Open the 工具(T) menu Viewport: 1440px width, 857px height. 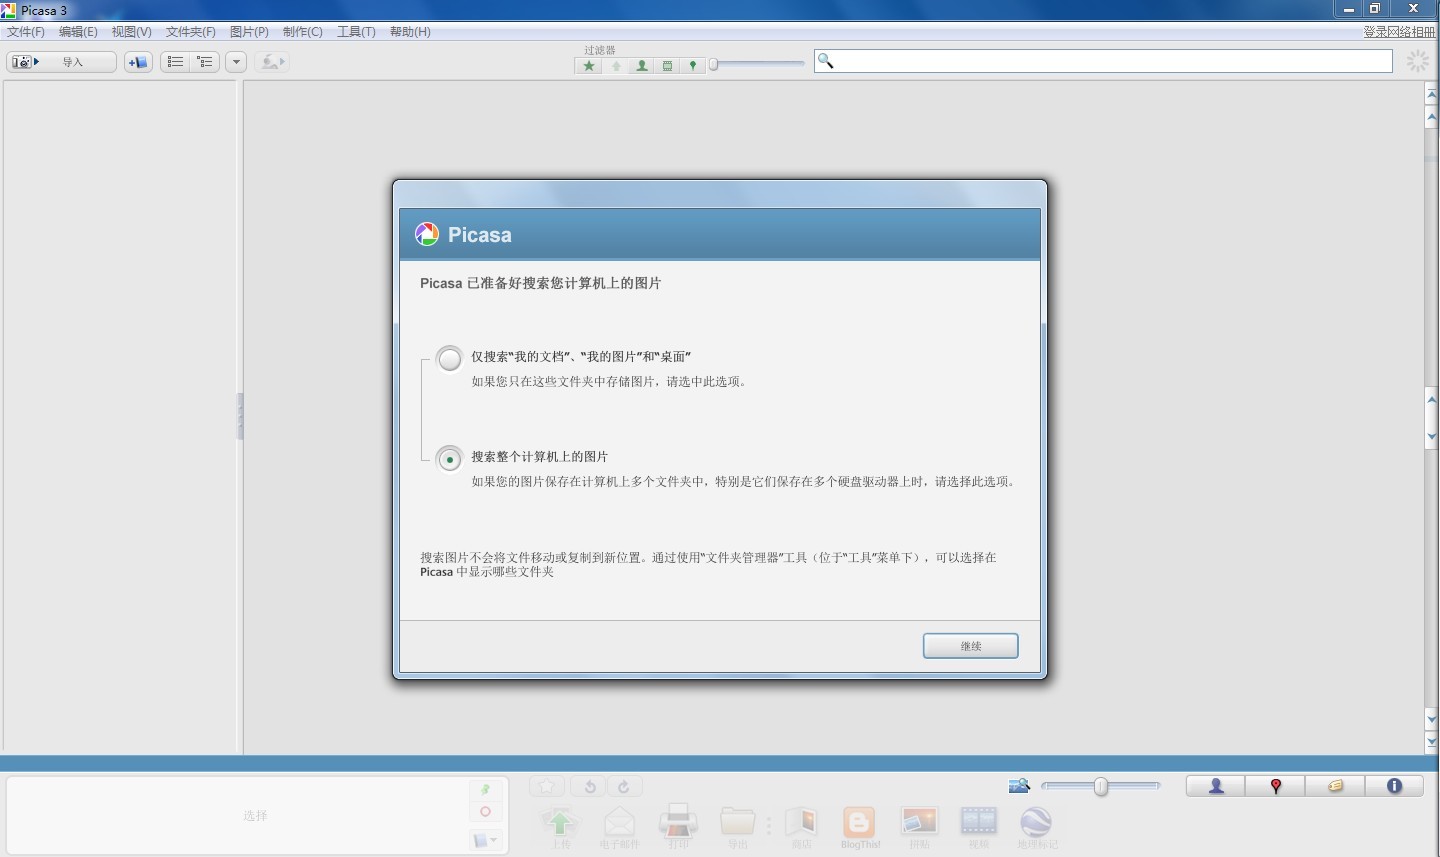pos(356,32)
